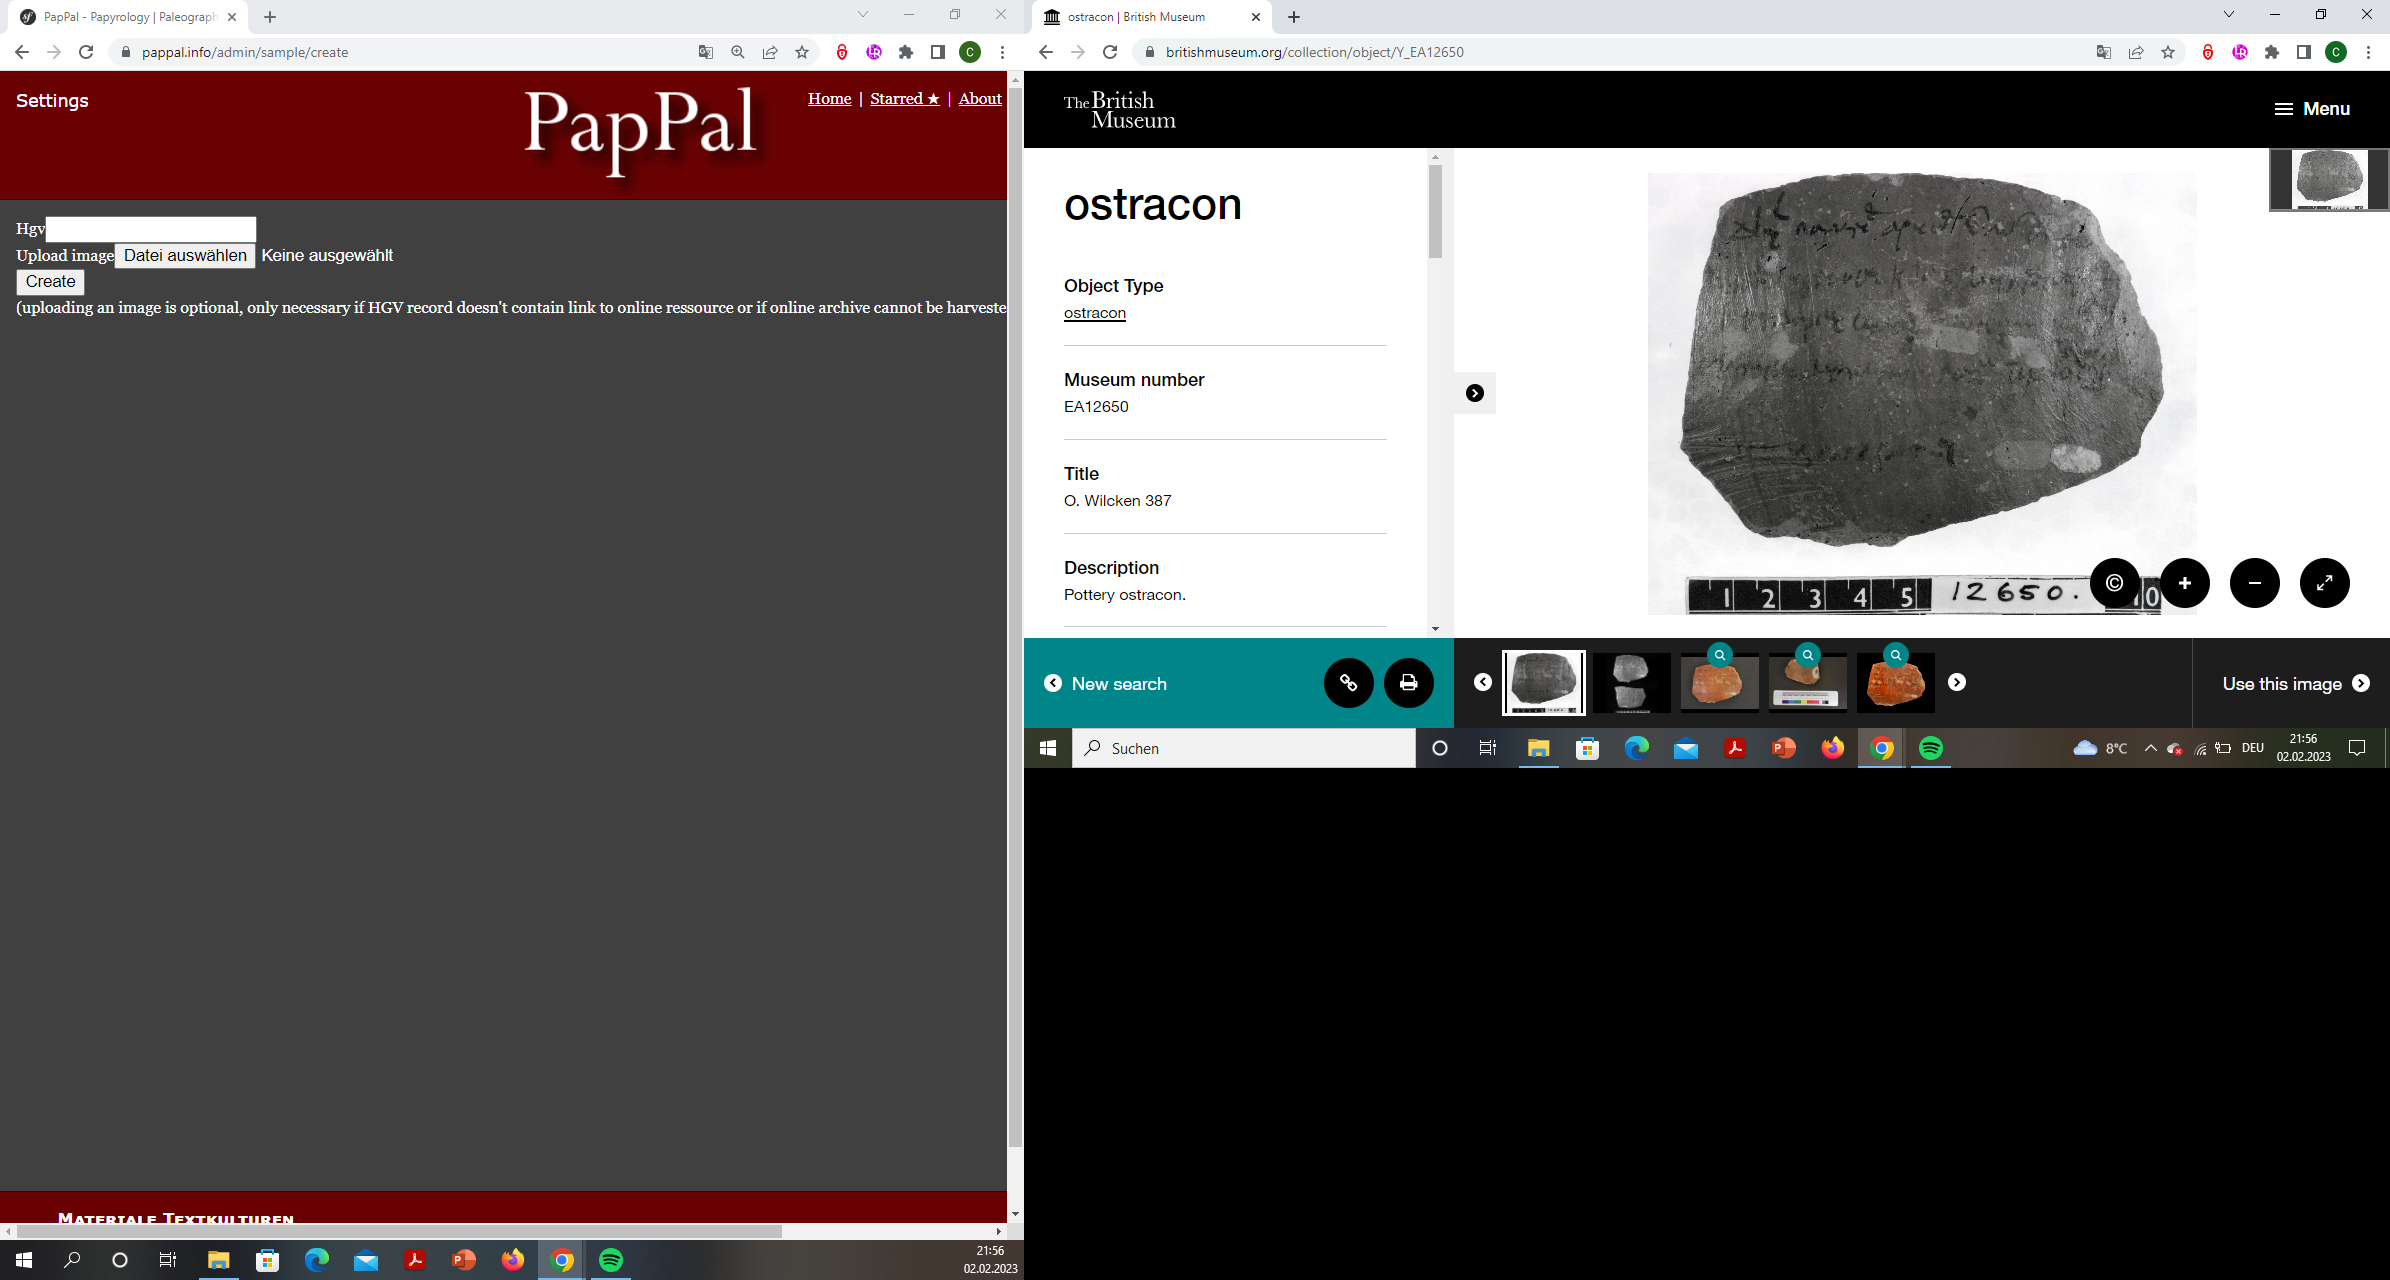
Task: Go to previous thumbnails in the image carousel
Action: click(1483, 682)
